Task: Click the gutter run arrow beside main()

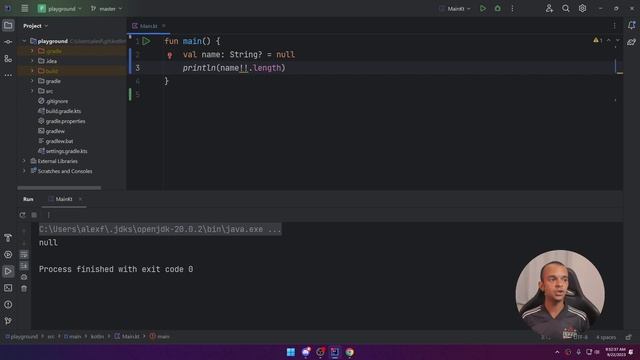Action: point(146,41)
